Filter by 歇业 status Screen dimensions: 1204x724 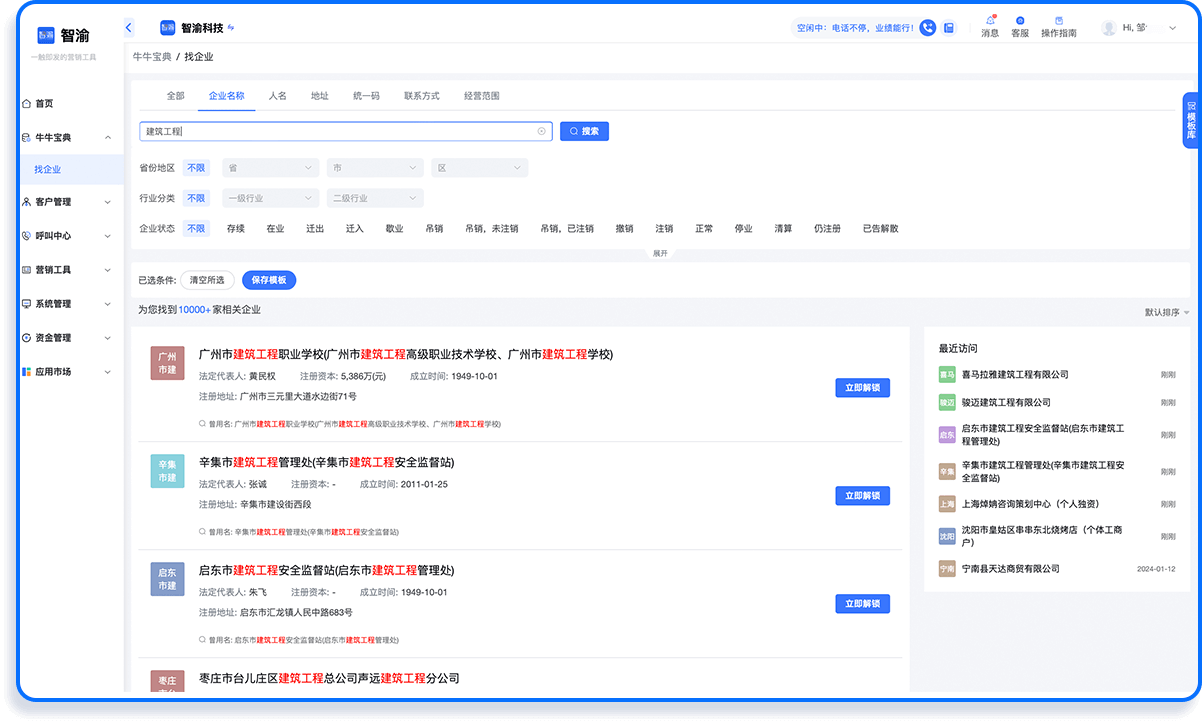pos(394,228)
